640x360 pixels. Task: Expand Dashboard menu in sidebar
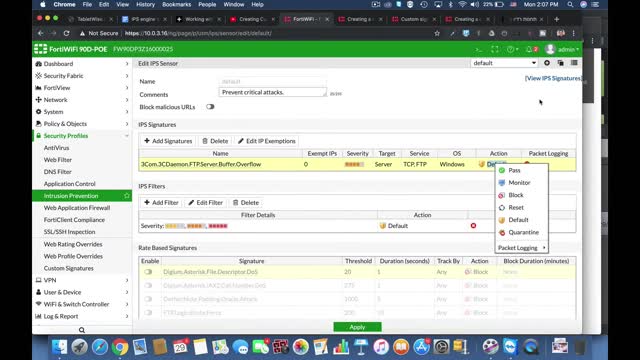click(82, 64)
